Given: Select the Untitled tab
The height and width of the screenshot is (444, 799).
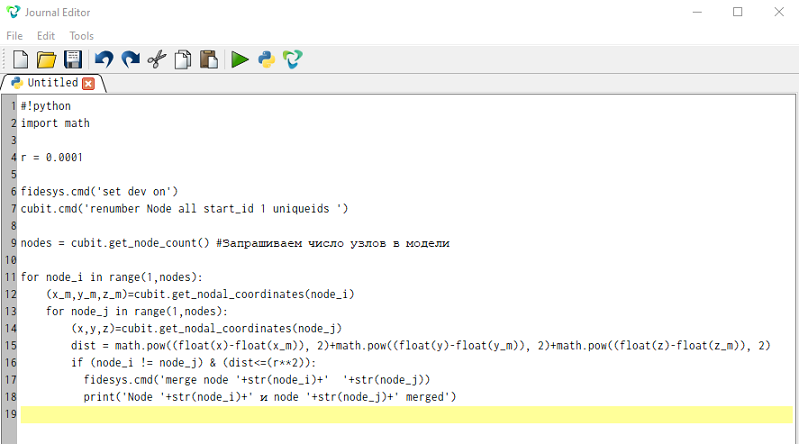Looking at the screenshot, I should (52, 83).
